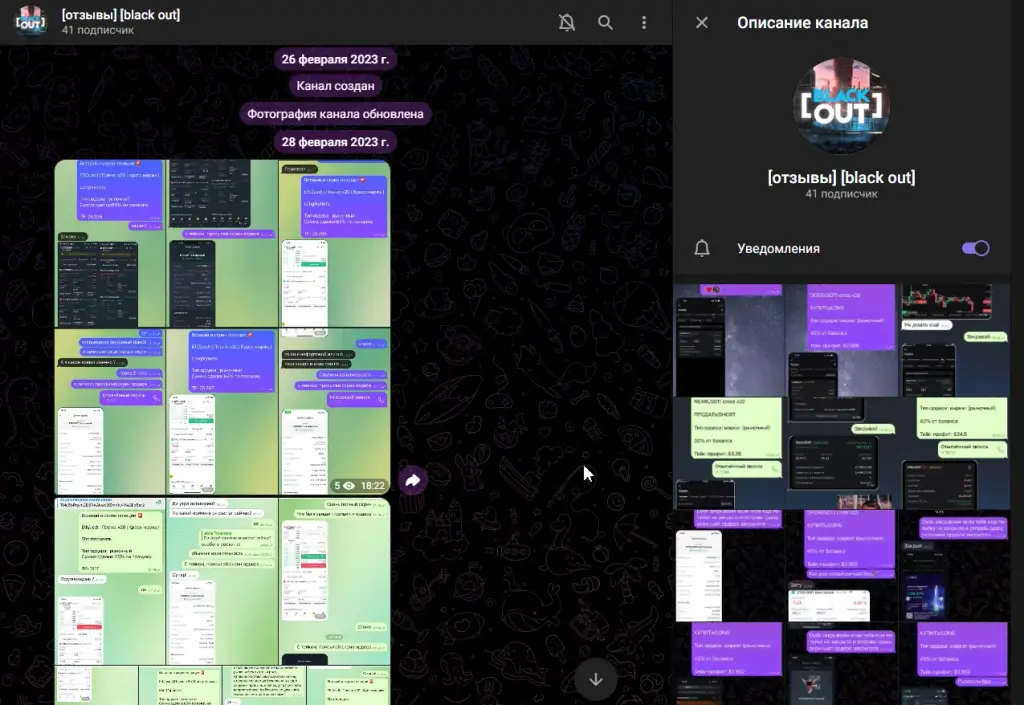Open the large channel profile photo
1024x705 pixels.
[841, 106]
